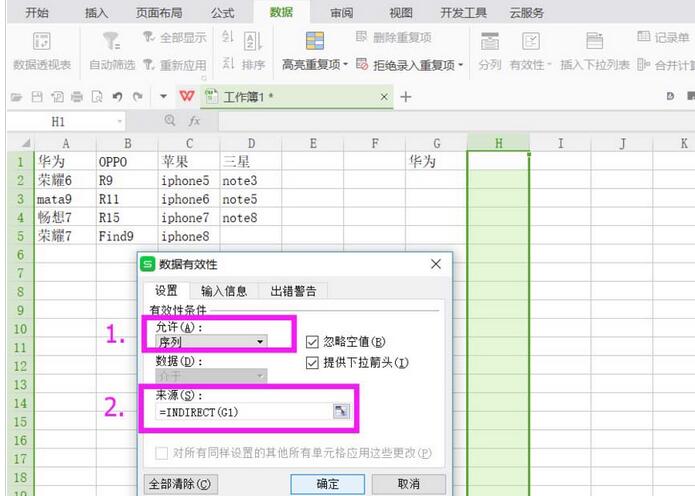
Task: Sort ascending with the top sort icon
Action: pyautogui.click(x=228, y=37)
